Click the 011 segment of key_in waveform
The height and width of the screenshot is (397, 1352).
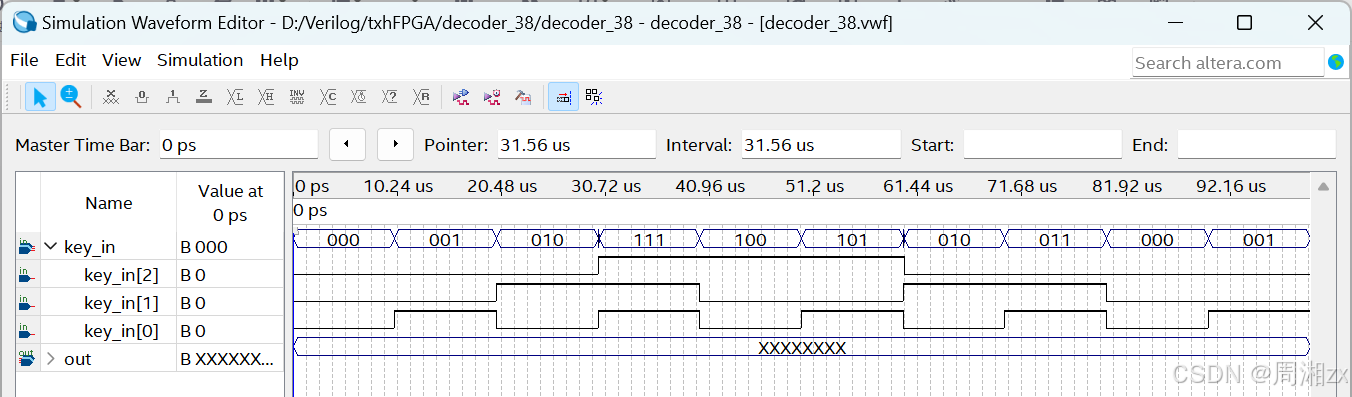tap(1055, 239)
